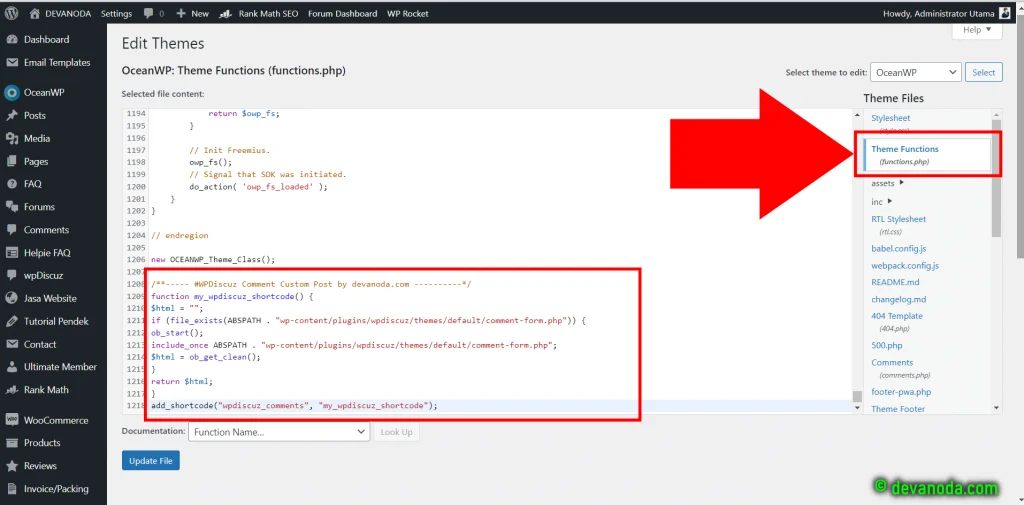The image size is (1024, 505).
Task: Click the 'function my_wpdiscuz_shortcode()' line
Action: (x=232, y=296)
